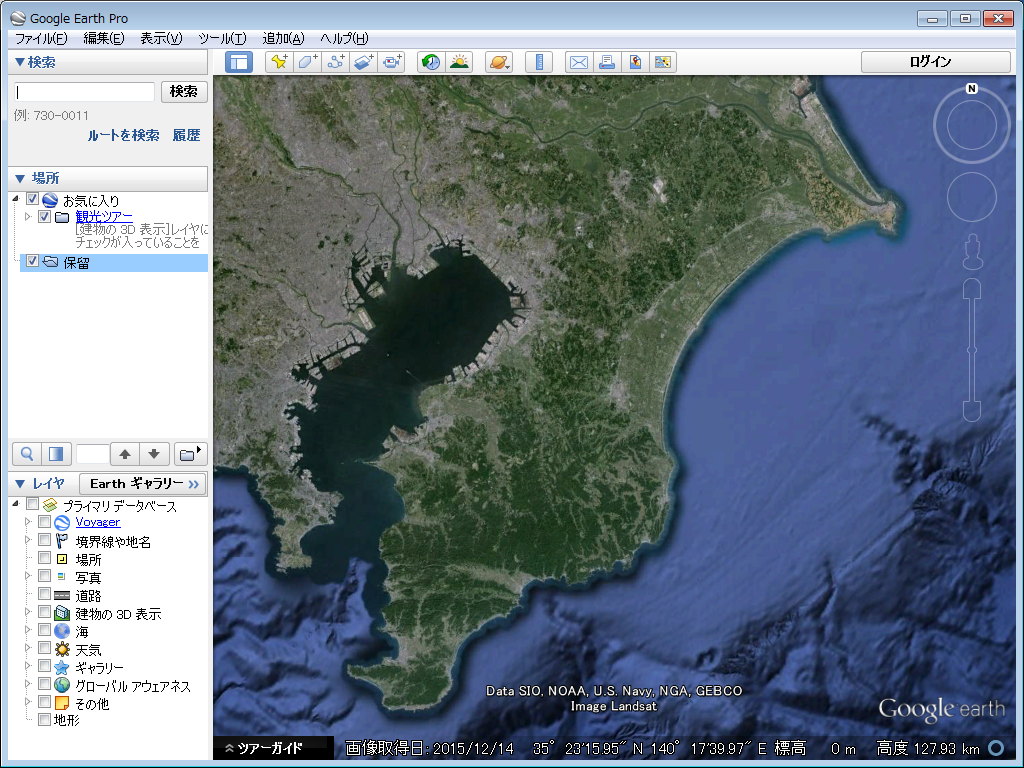Toggle the sidebar visibility button
The height and width of the screenshot is (768, 1024).
coord(239,63)
